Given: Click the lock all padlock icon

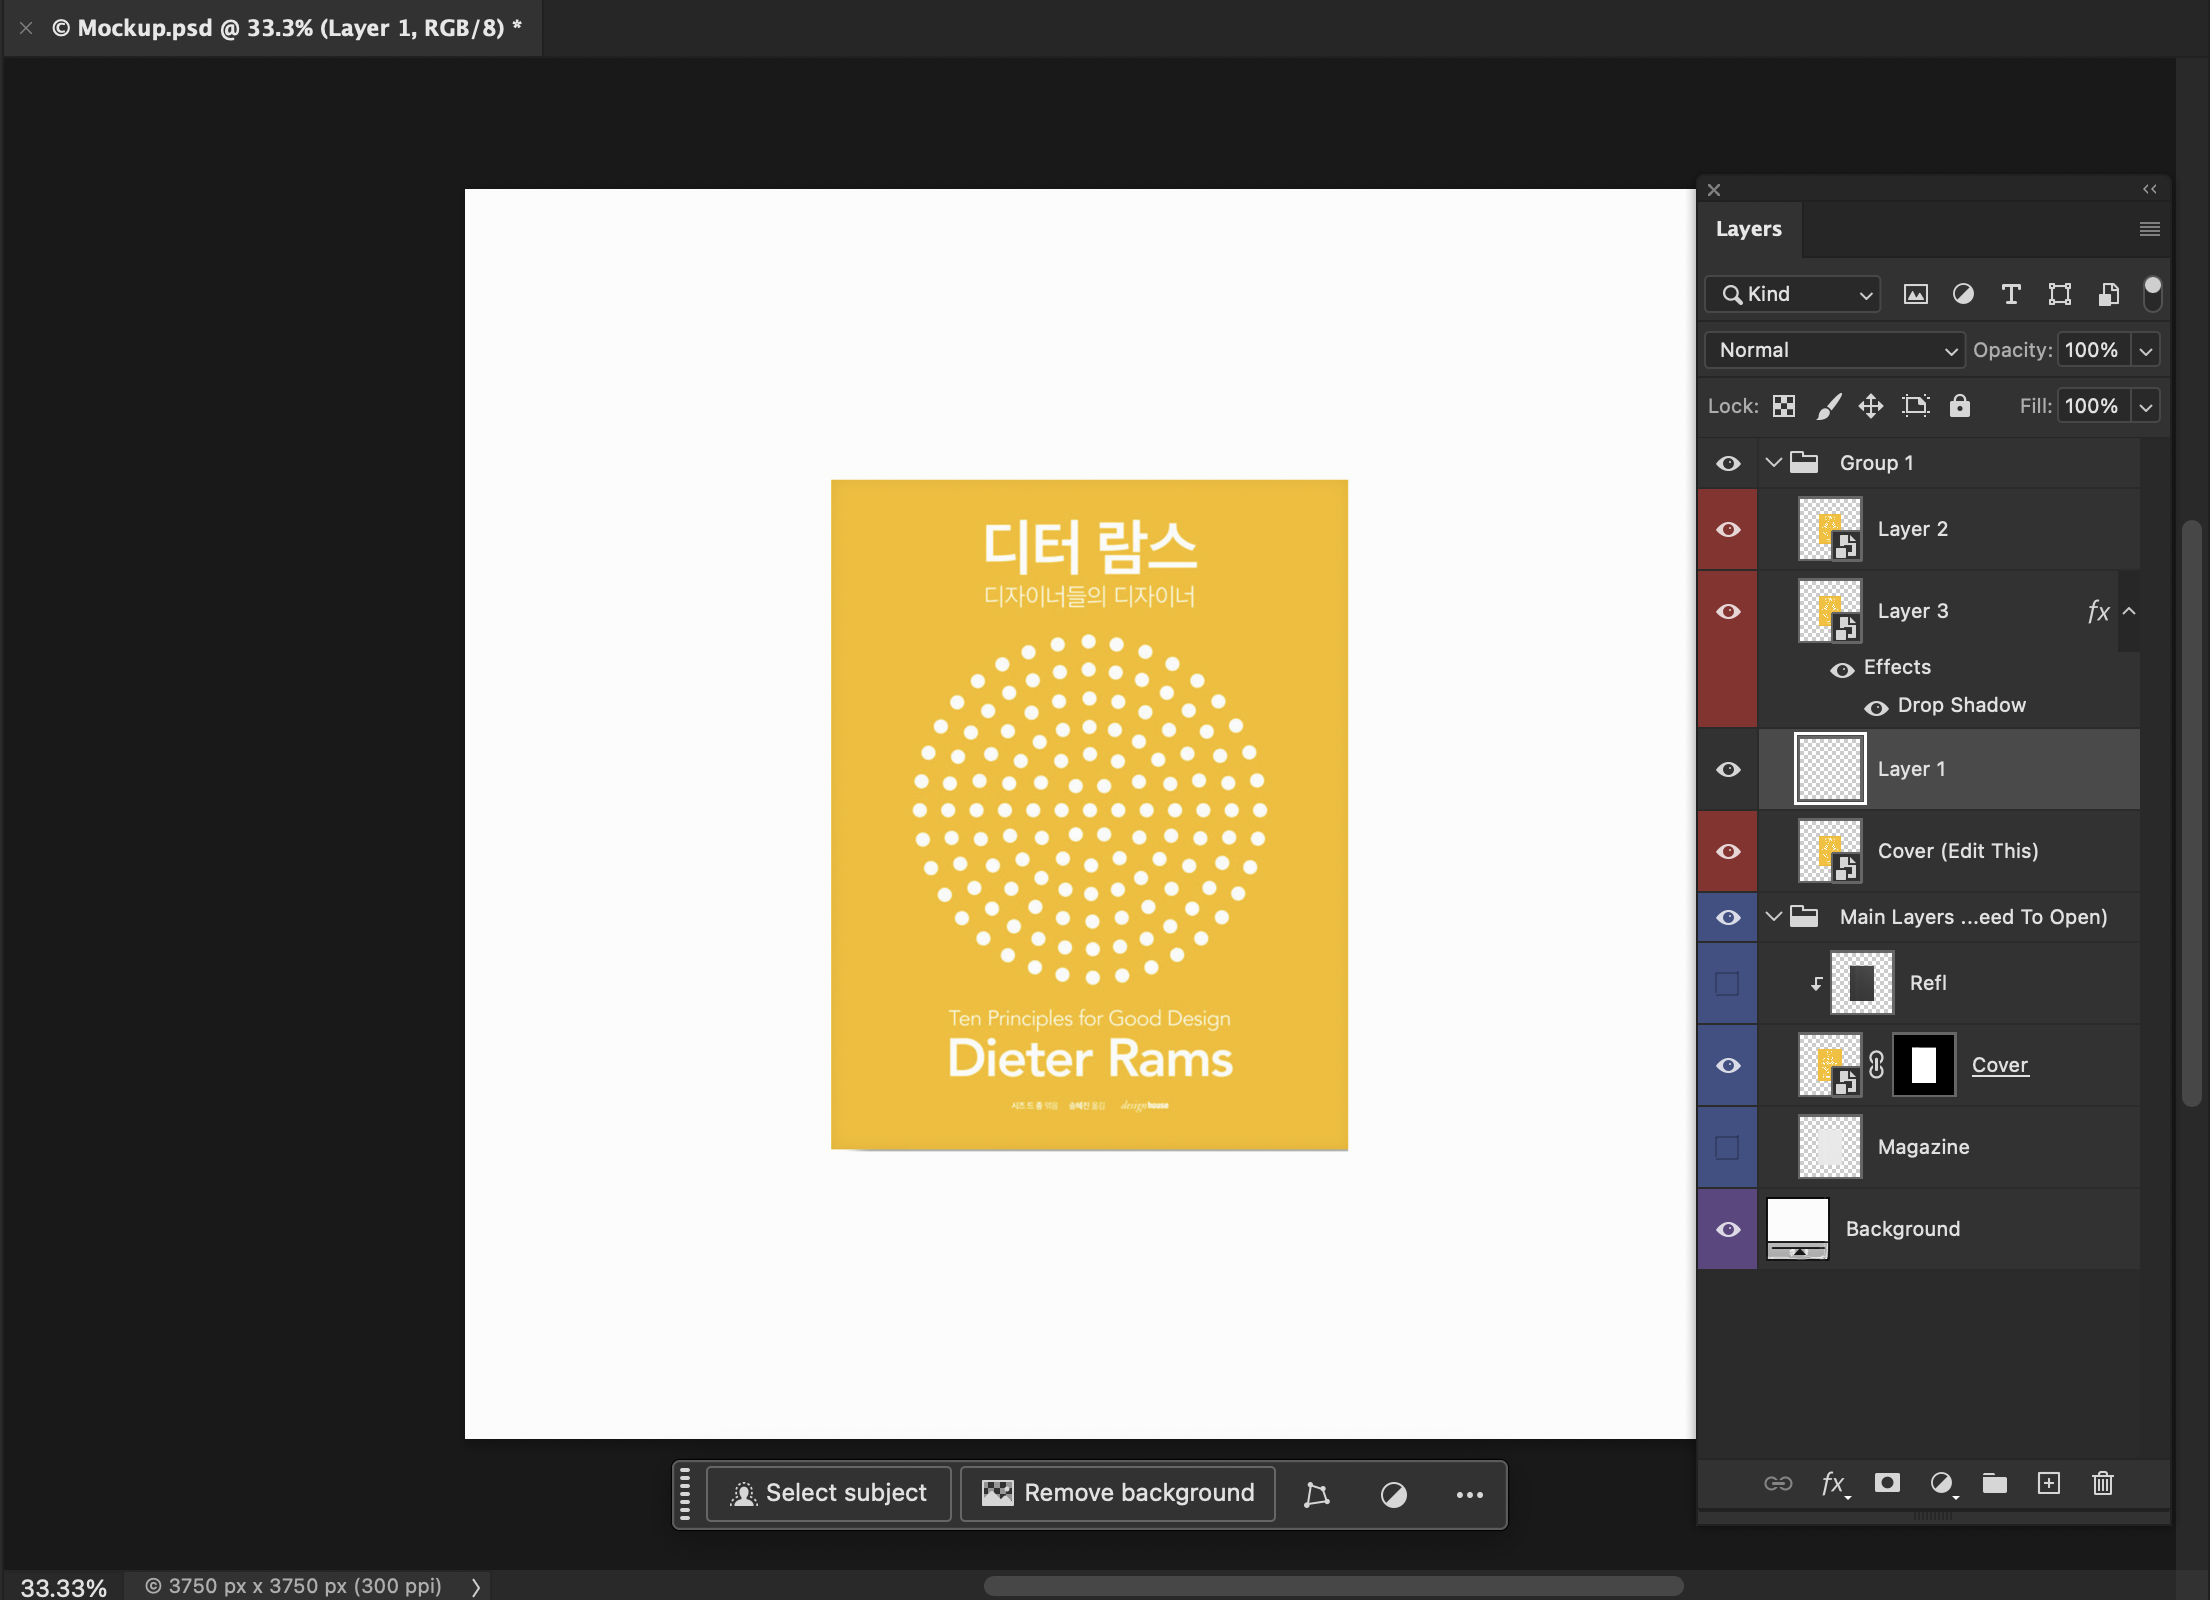Looking at the screenshot, I should 1959,406.
